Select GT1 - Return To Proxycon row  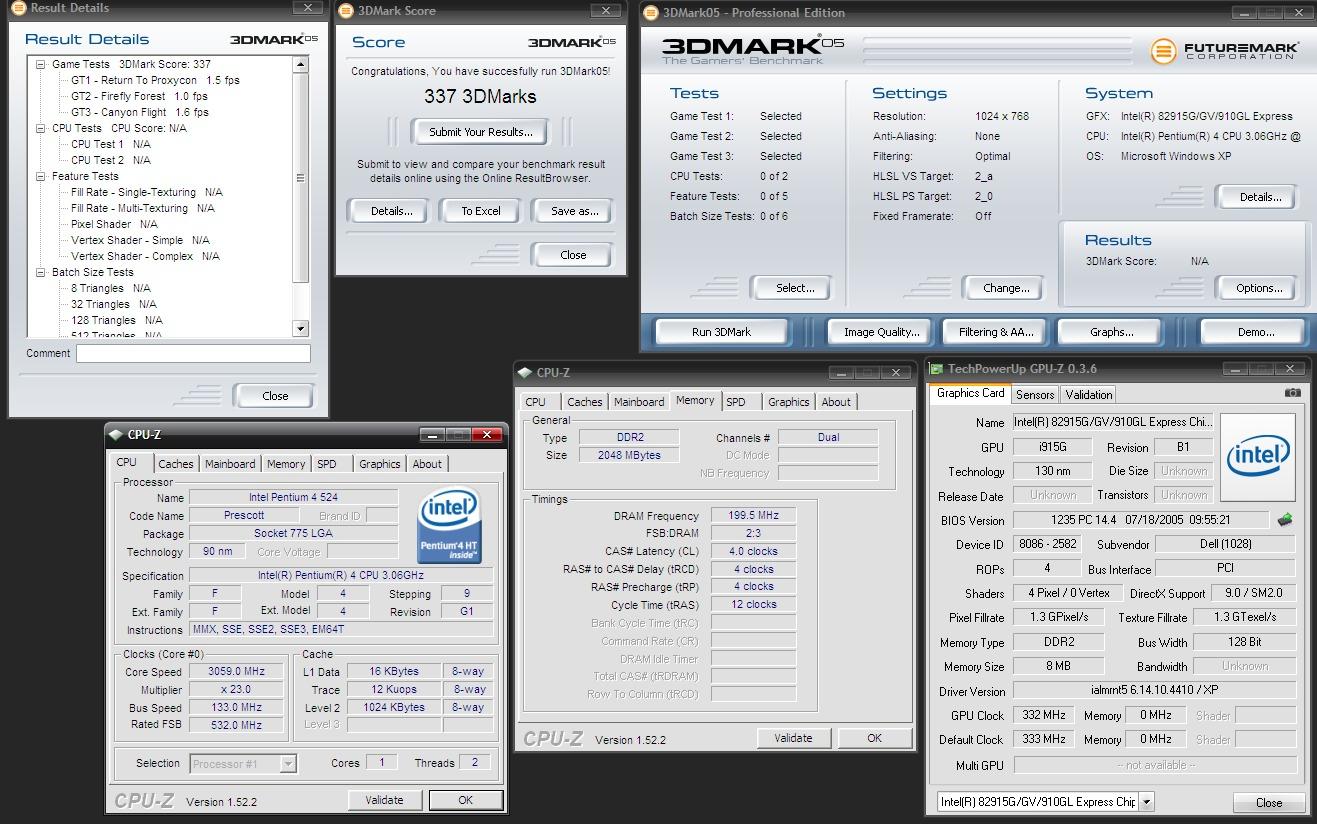click(155, 80)
